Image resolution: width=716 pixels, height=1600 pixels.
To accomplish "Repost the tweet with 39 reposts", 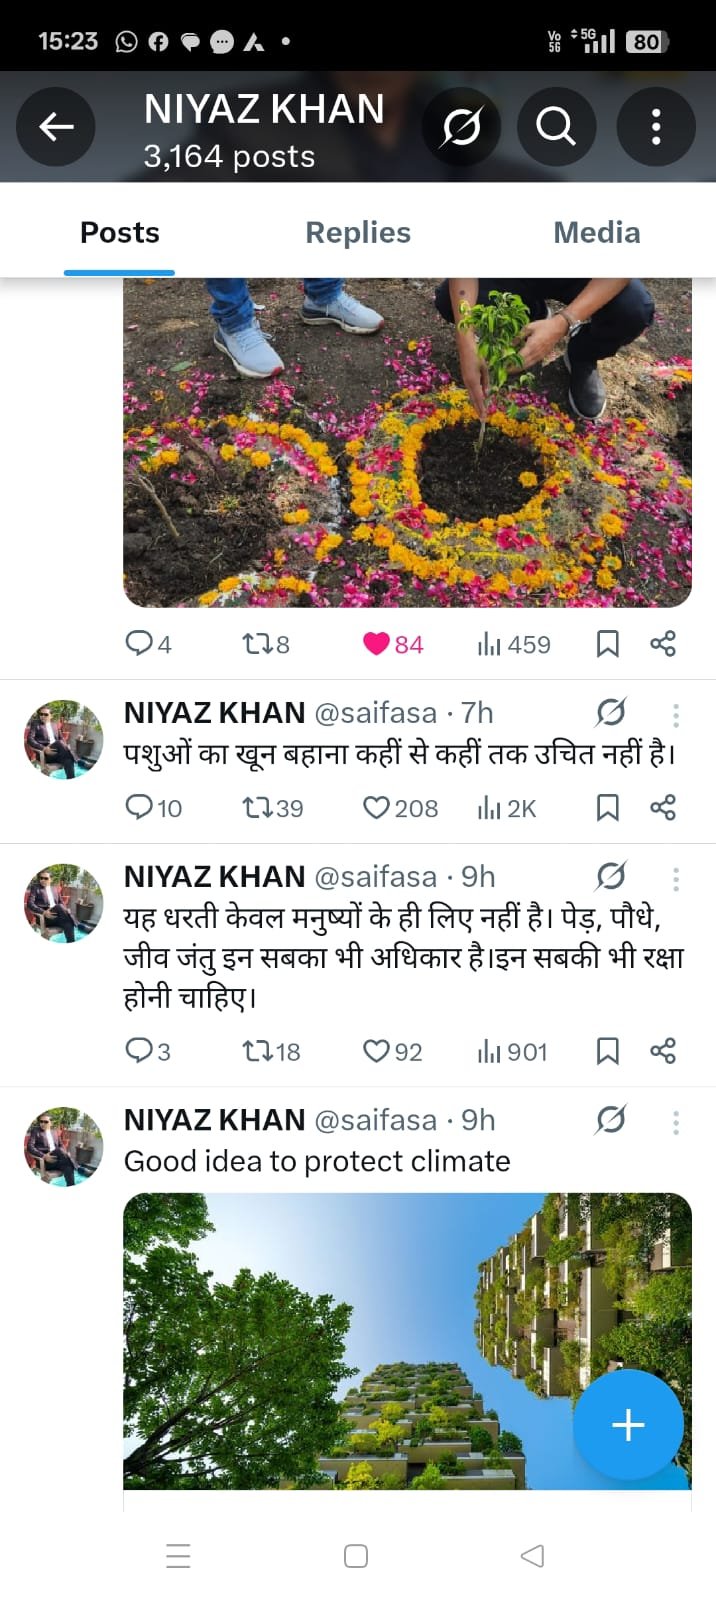I will [256, 807].
